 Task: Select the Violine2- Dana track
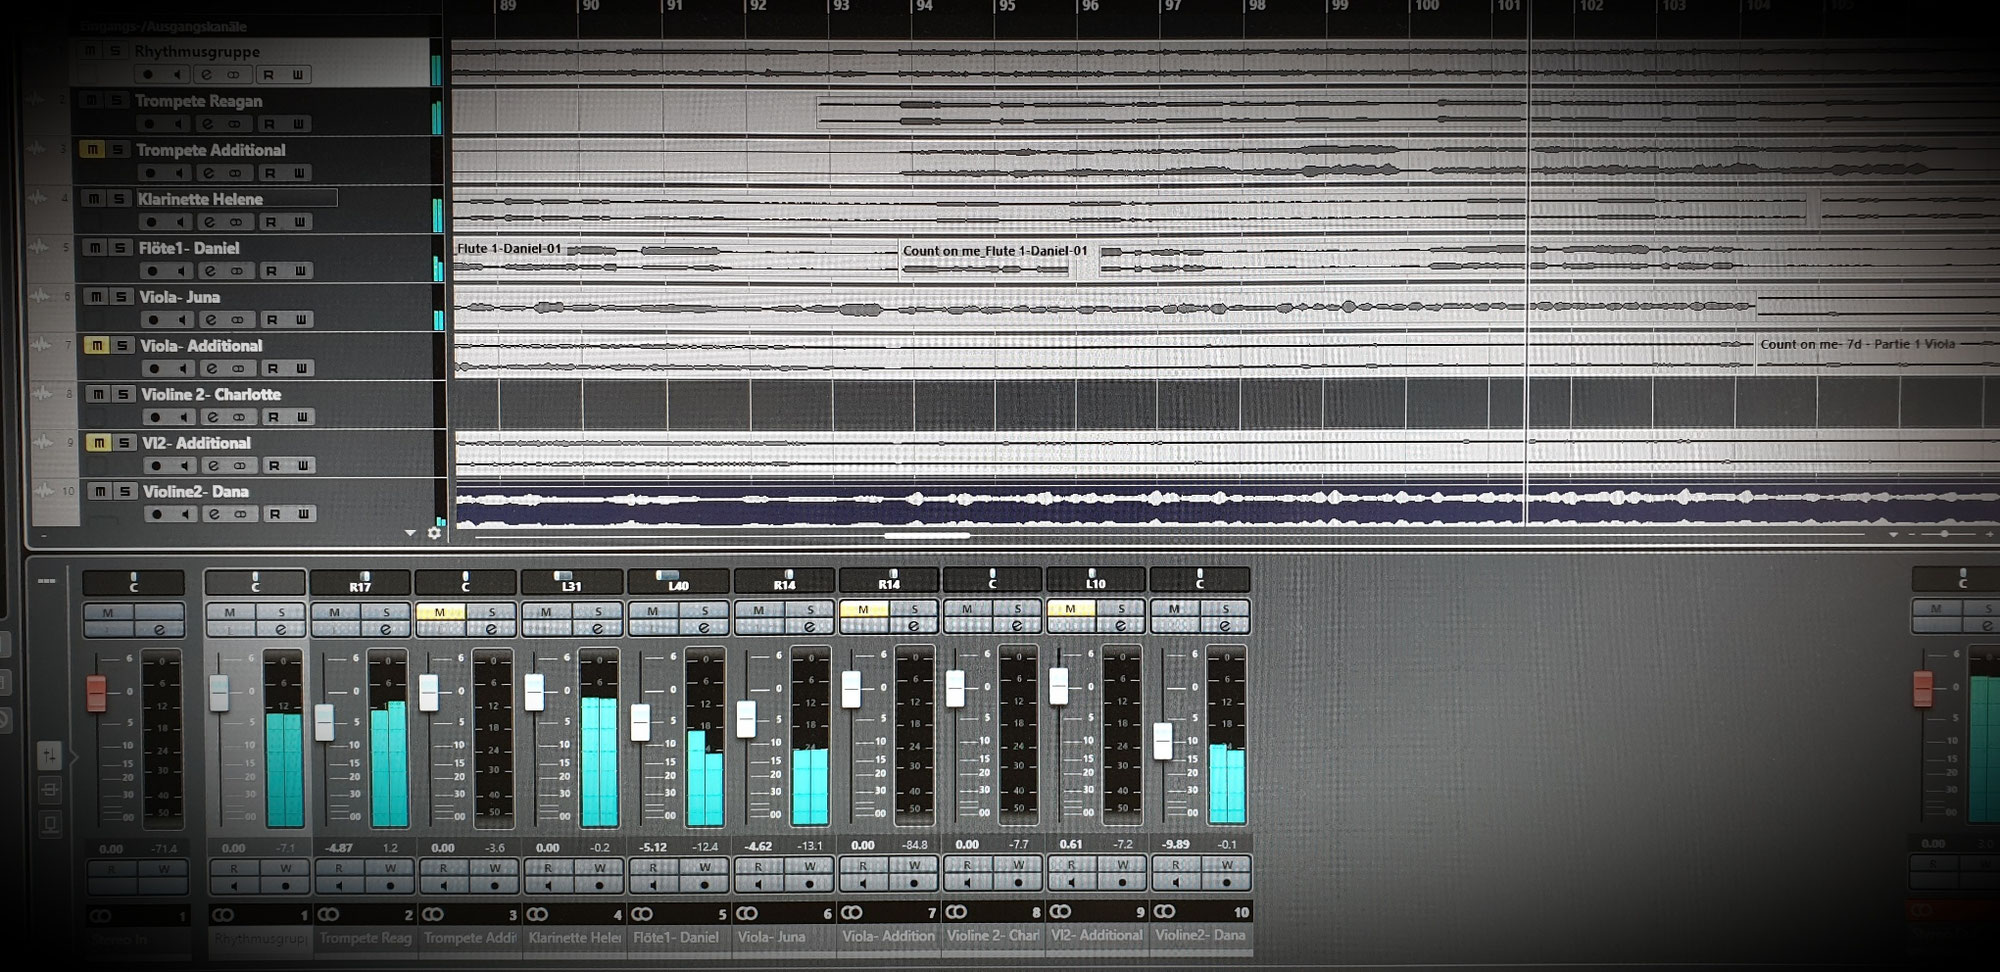(x=196, y=492)
